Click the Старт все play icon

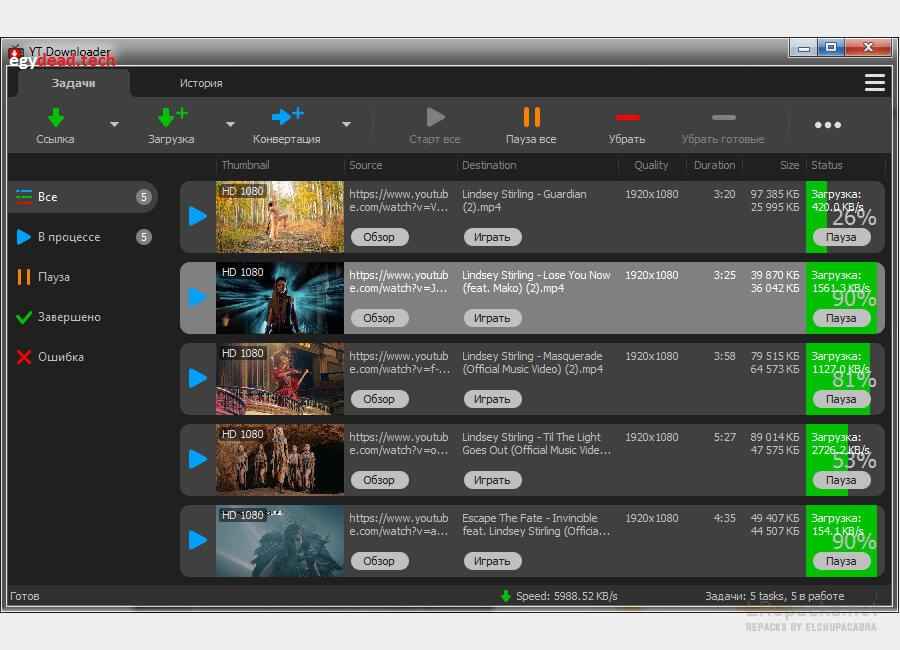(434, 115)
